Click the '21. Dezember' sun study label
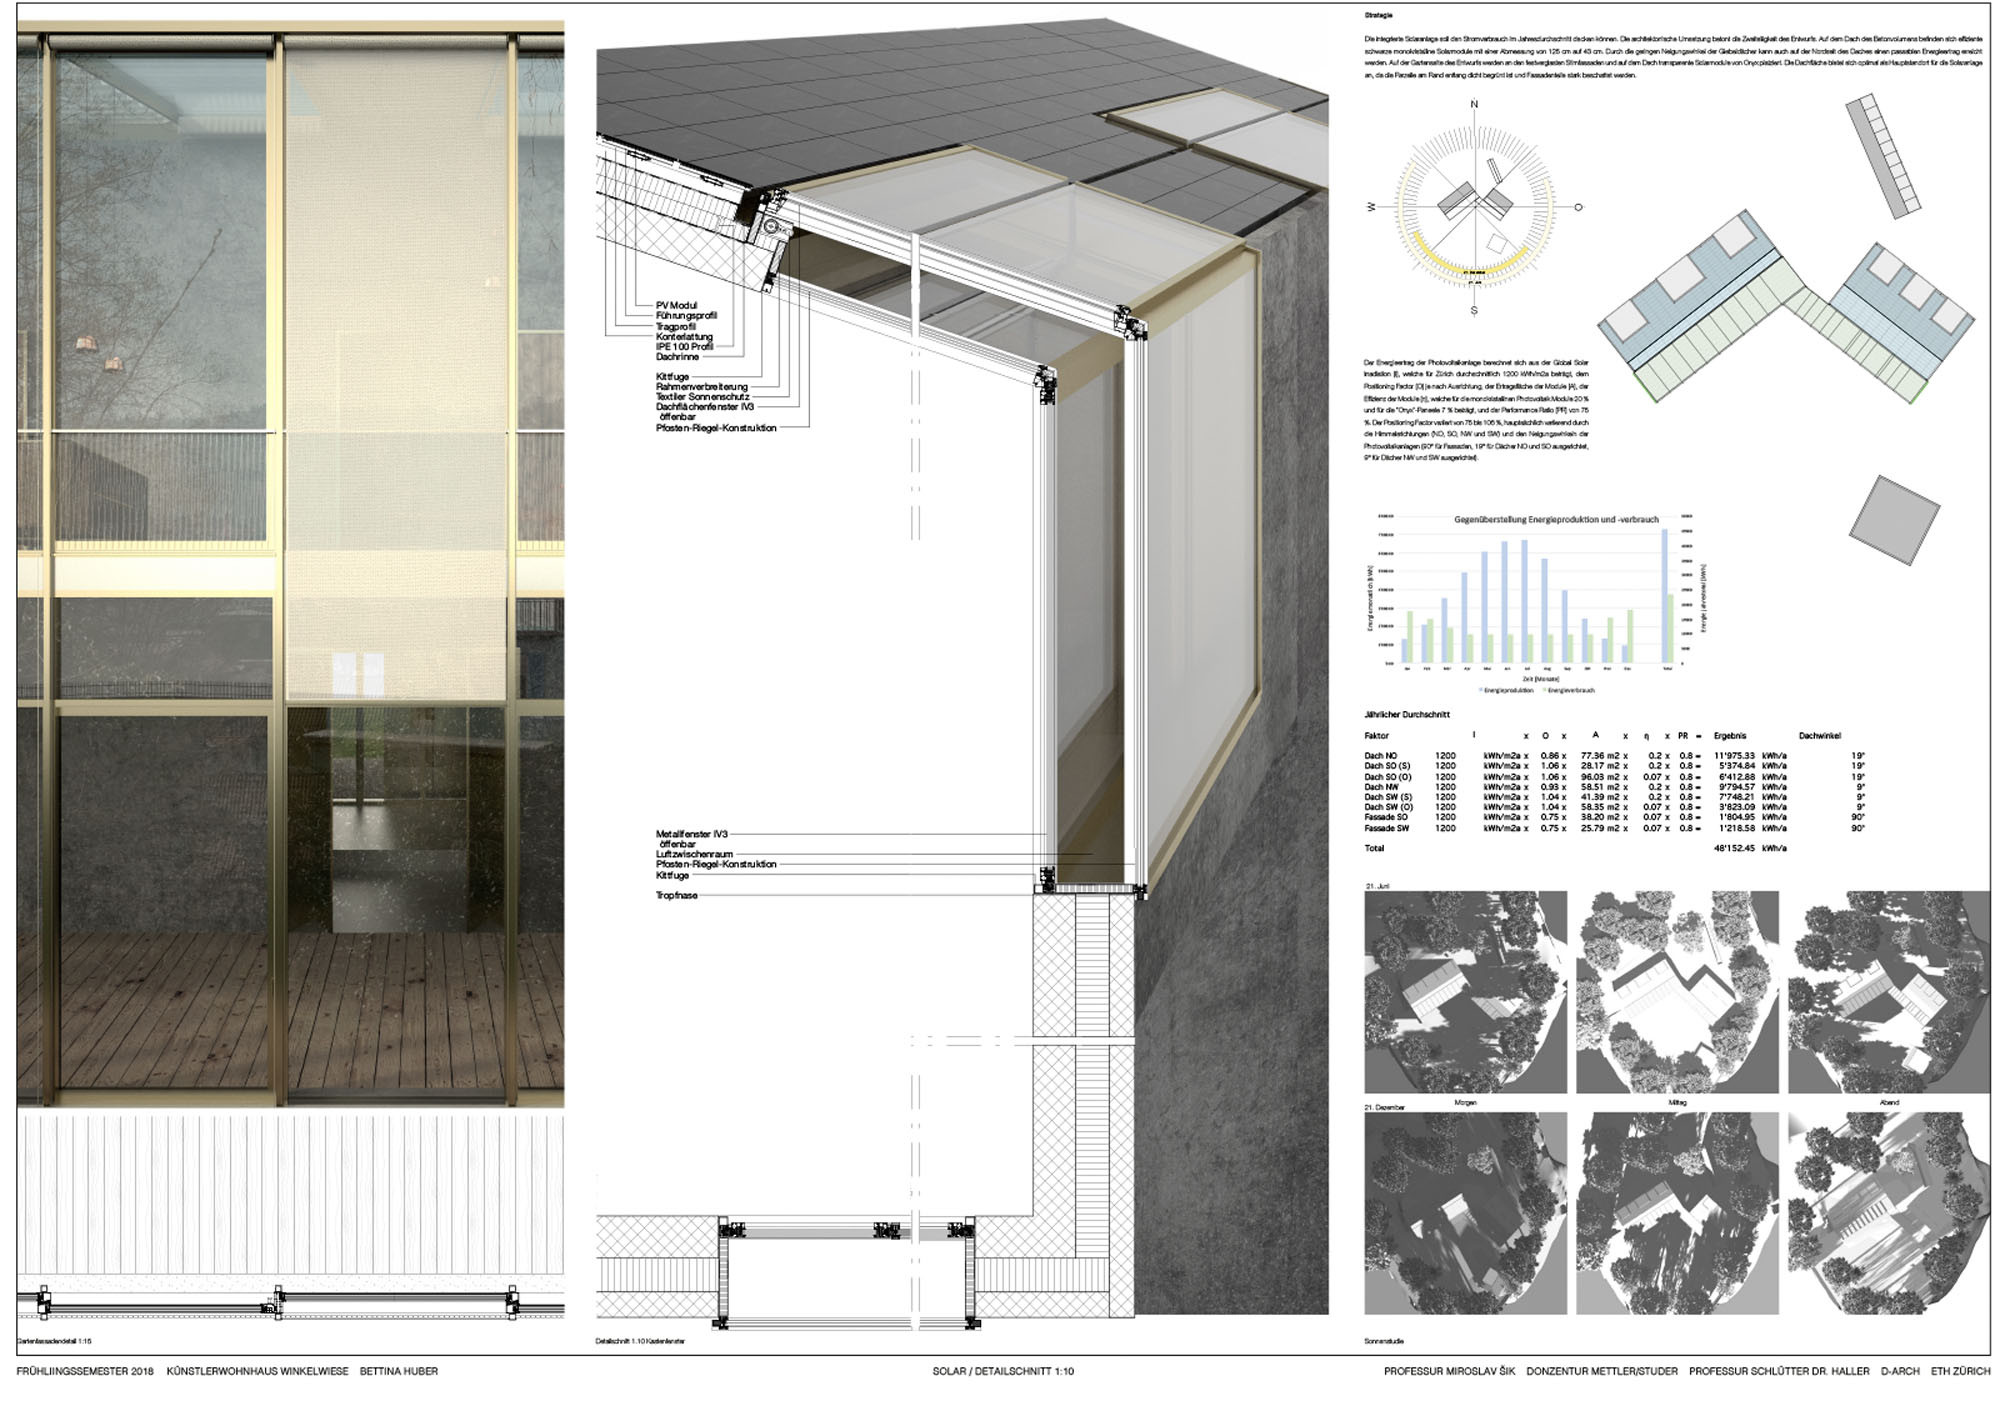The height and width of the screenshot is (1406, 2000). click(1385, 1108)
